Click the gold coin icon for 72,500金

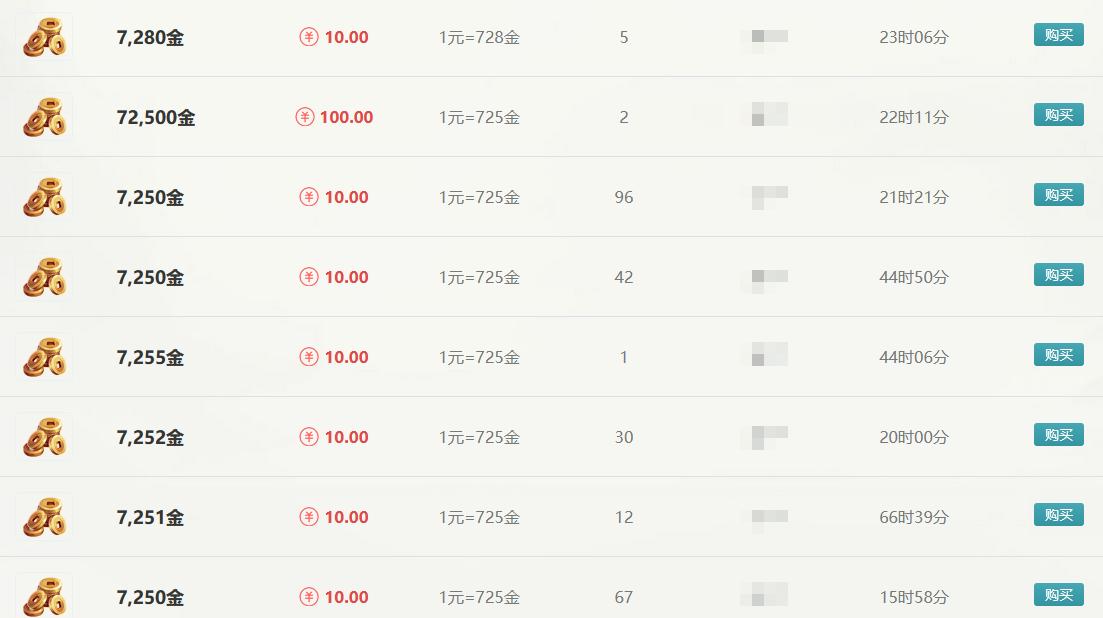[45, 117]
